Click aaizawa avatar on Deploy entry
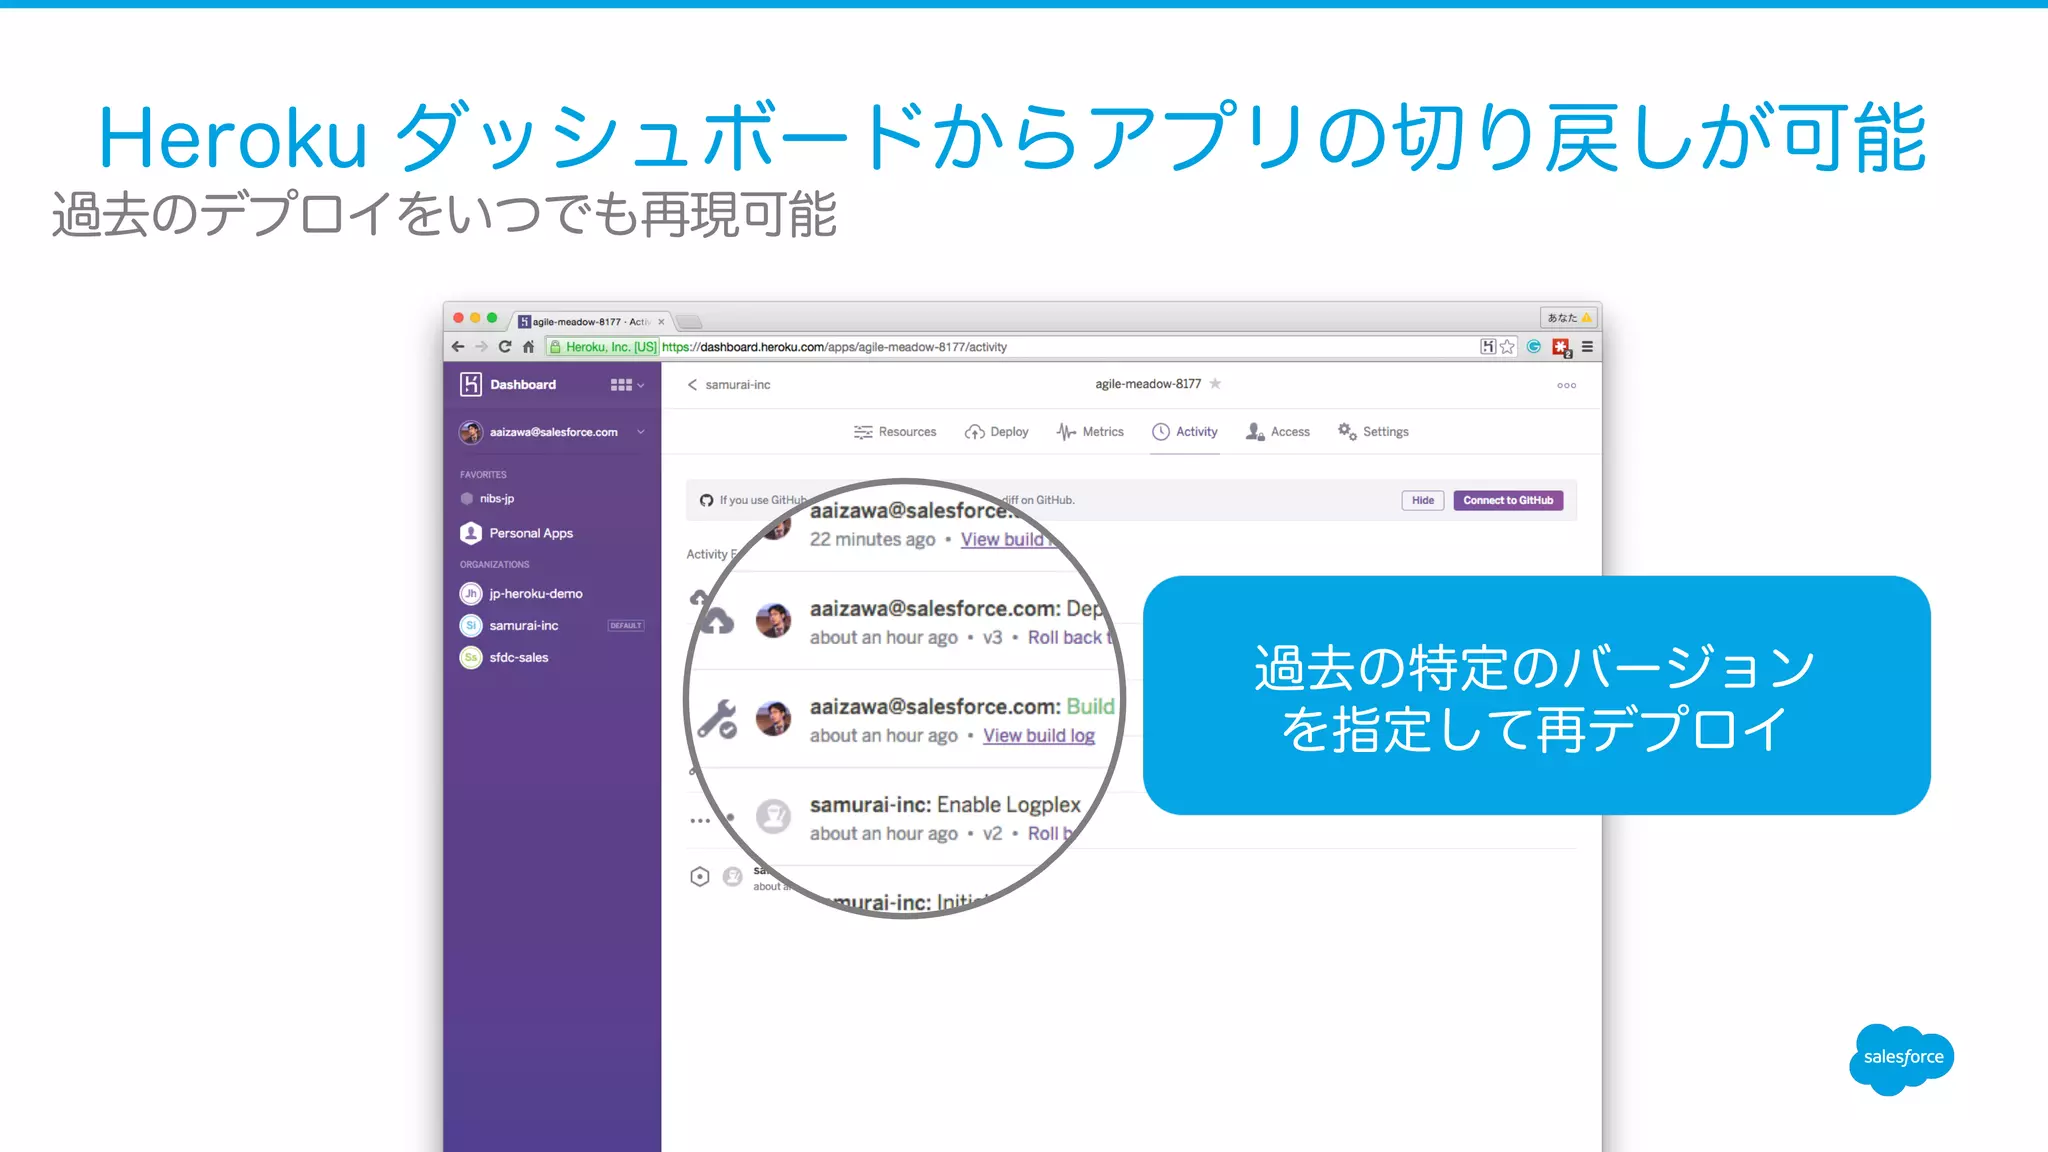 pyautogui.click(x=773, y=620)
